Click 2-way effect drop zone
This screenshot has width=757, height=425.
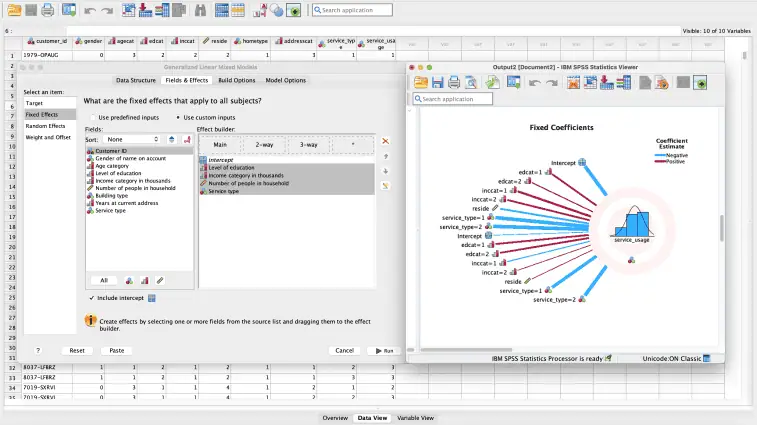point(265,144)
